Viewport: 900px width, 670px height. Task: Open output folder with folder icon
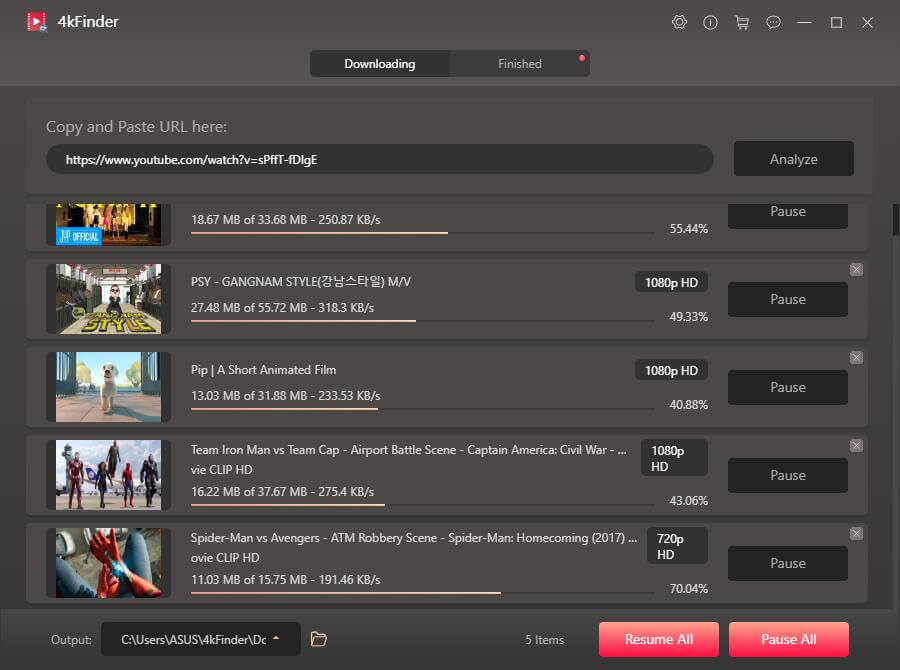[319, 639]
